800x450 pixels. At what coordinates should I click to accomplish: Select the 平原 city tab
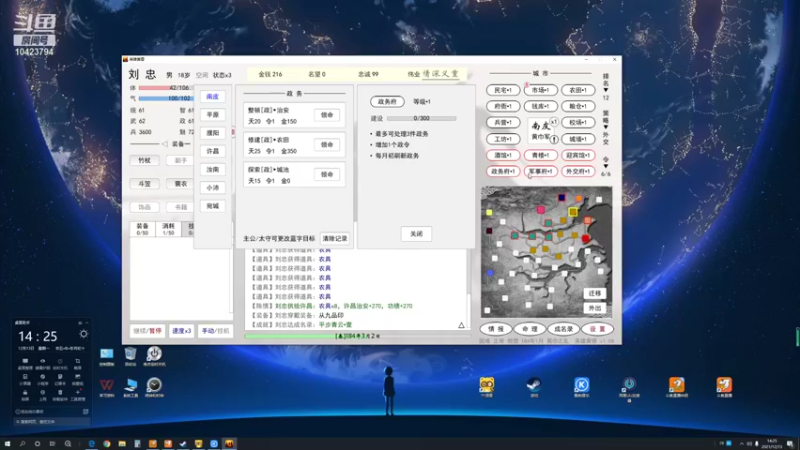[x=213, y=115]
